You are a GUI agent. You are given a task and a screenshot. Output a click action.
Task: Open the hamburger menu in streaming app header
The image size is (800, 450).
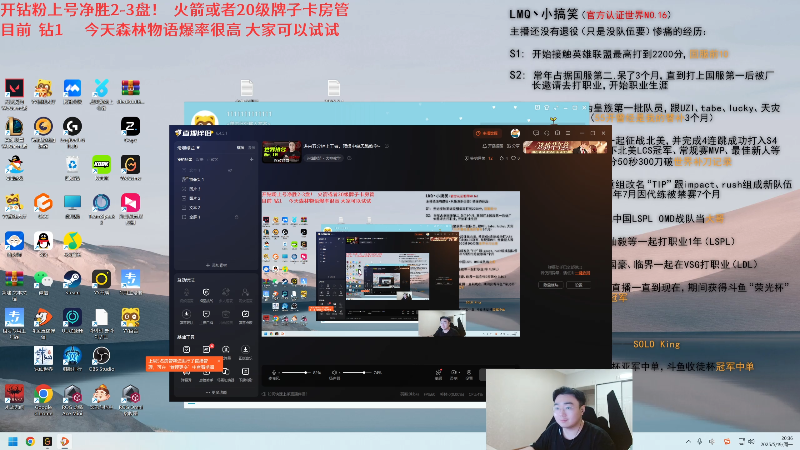[x=568, y=133]
